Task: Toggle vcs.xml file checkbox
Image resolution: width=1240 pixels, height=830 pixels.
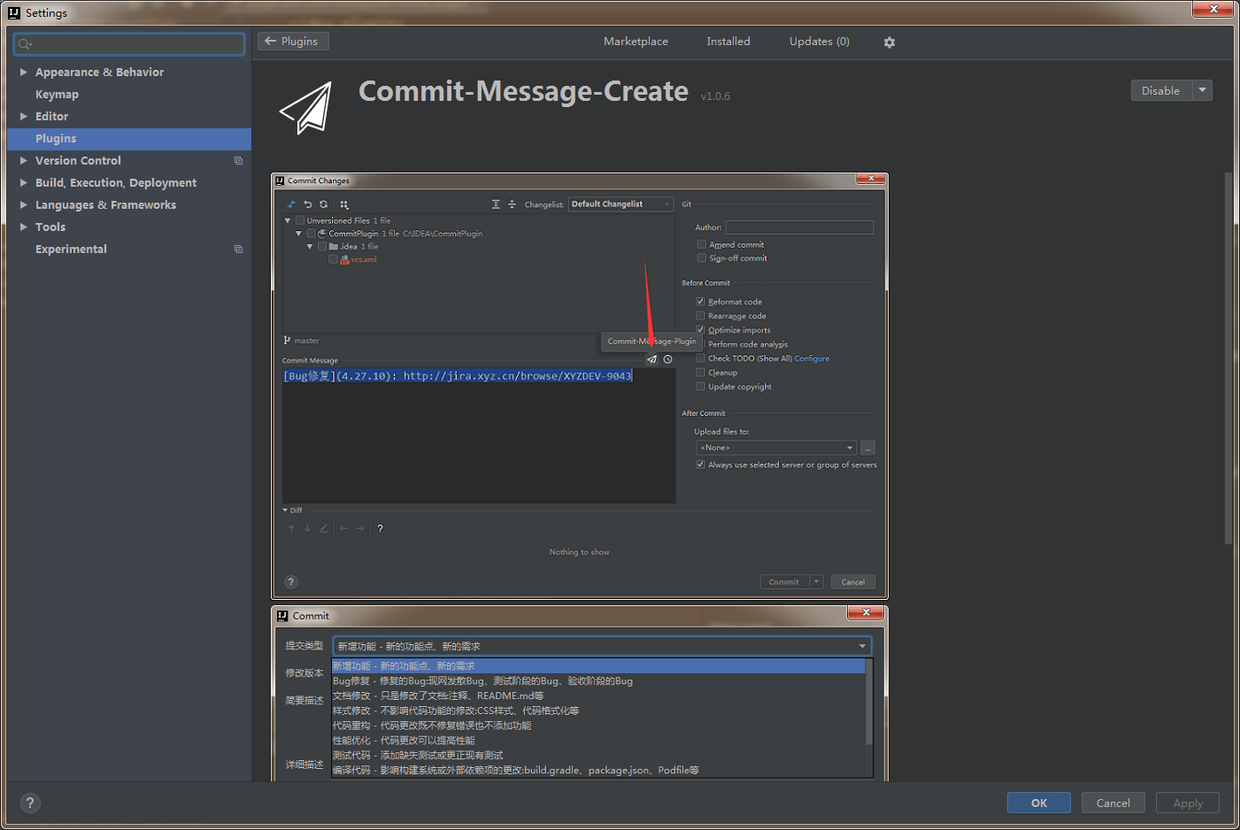Action: [x=333, y=259]
